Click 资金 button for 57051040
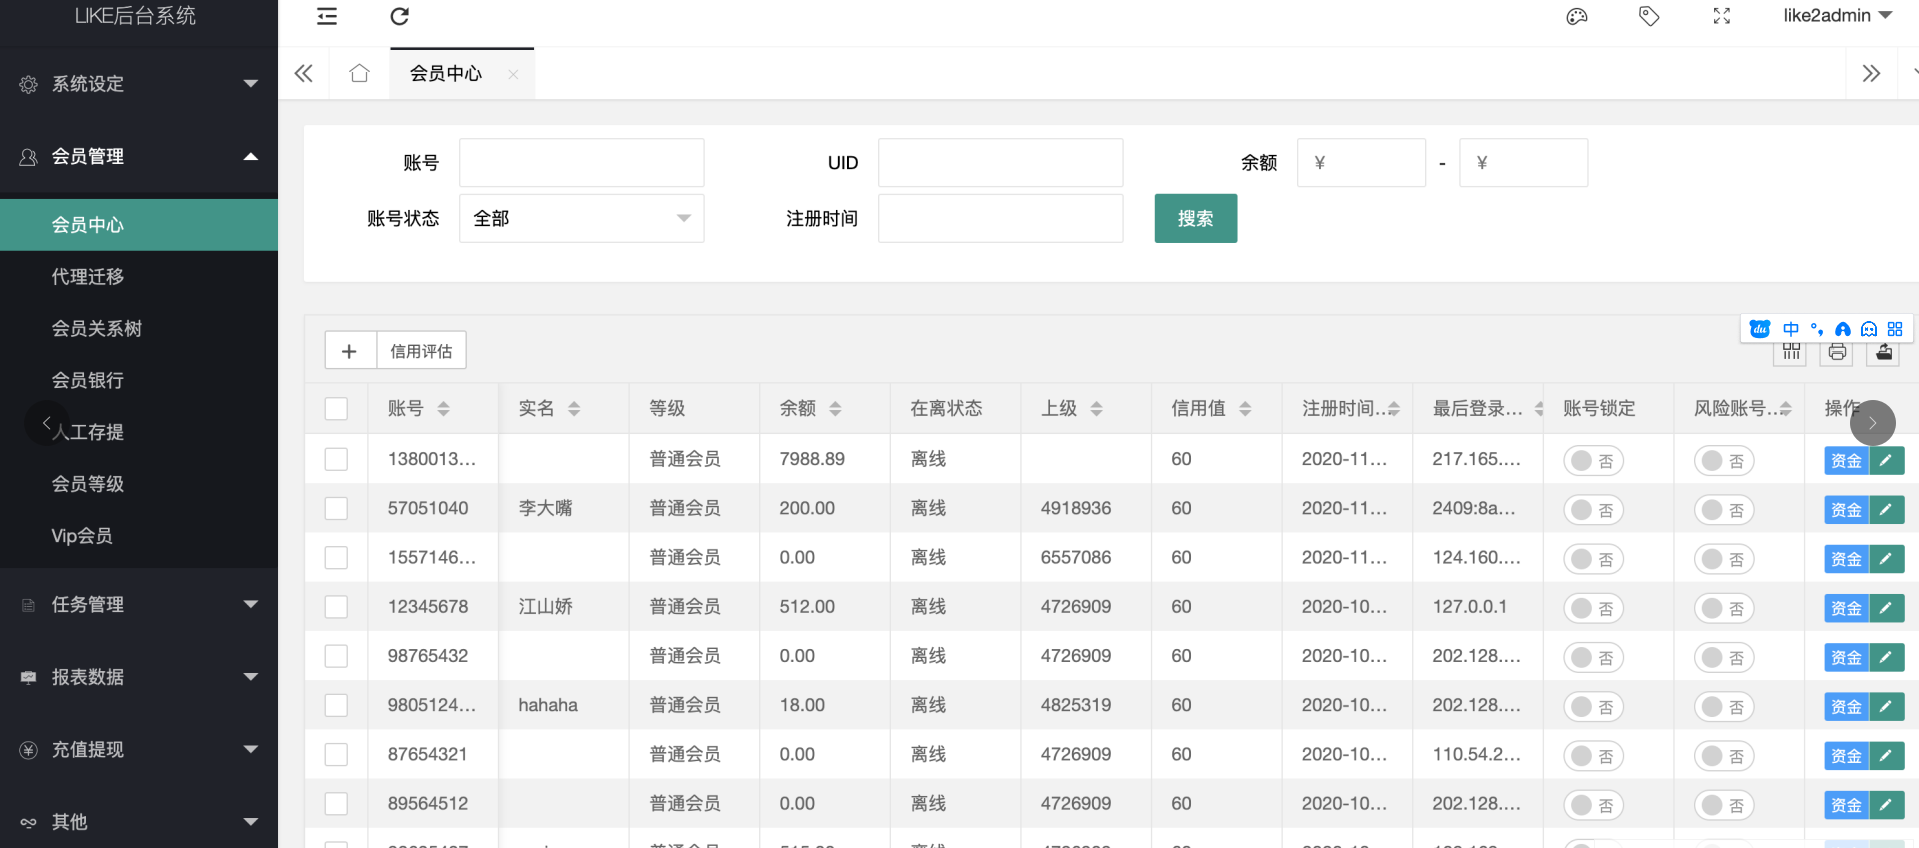 click(x=1846, y=510)
